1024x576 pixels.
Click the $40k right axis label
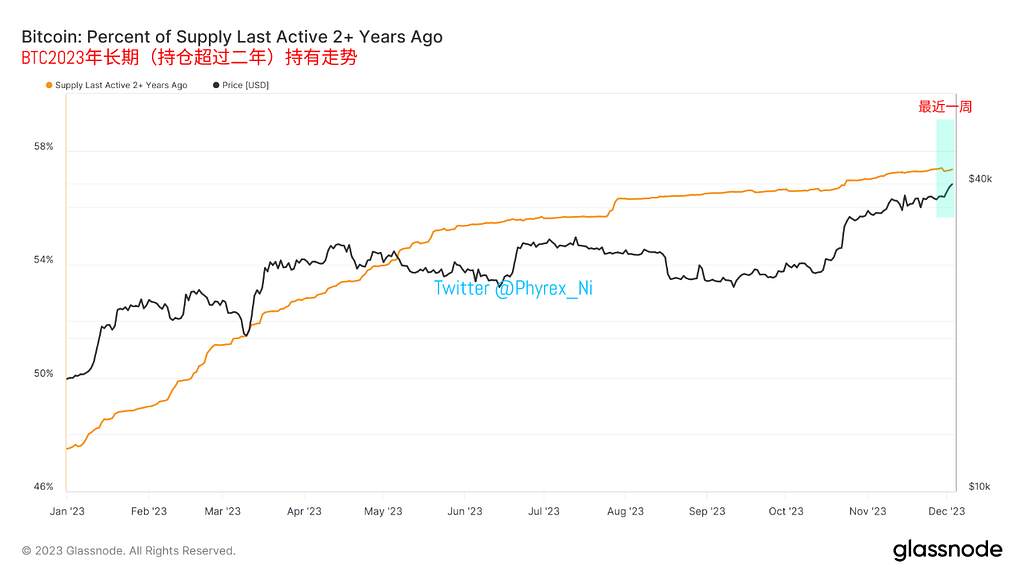pos(980,178)
